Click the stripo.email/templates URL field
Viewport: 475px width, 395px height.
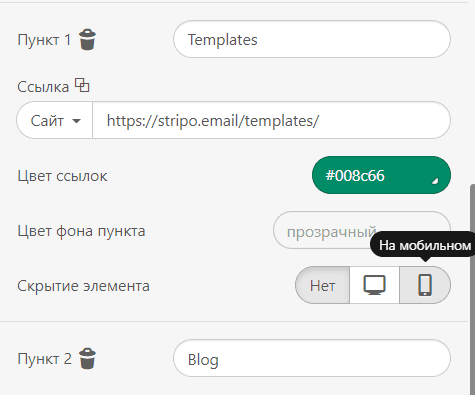click(271, 120)
